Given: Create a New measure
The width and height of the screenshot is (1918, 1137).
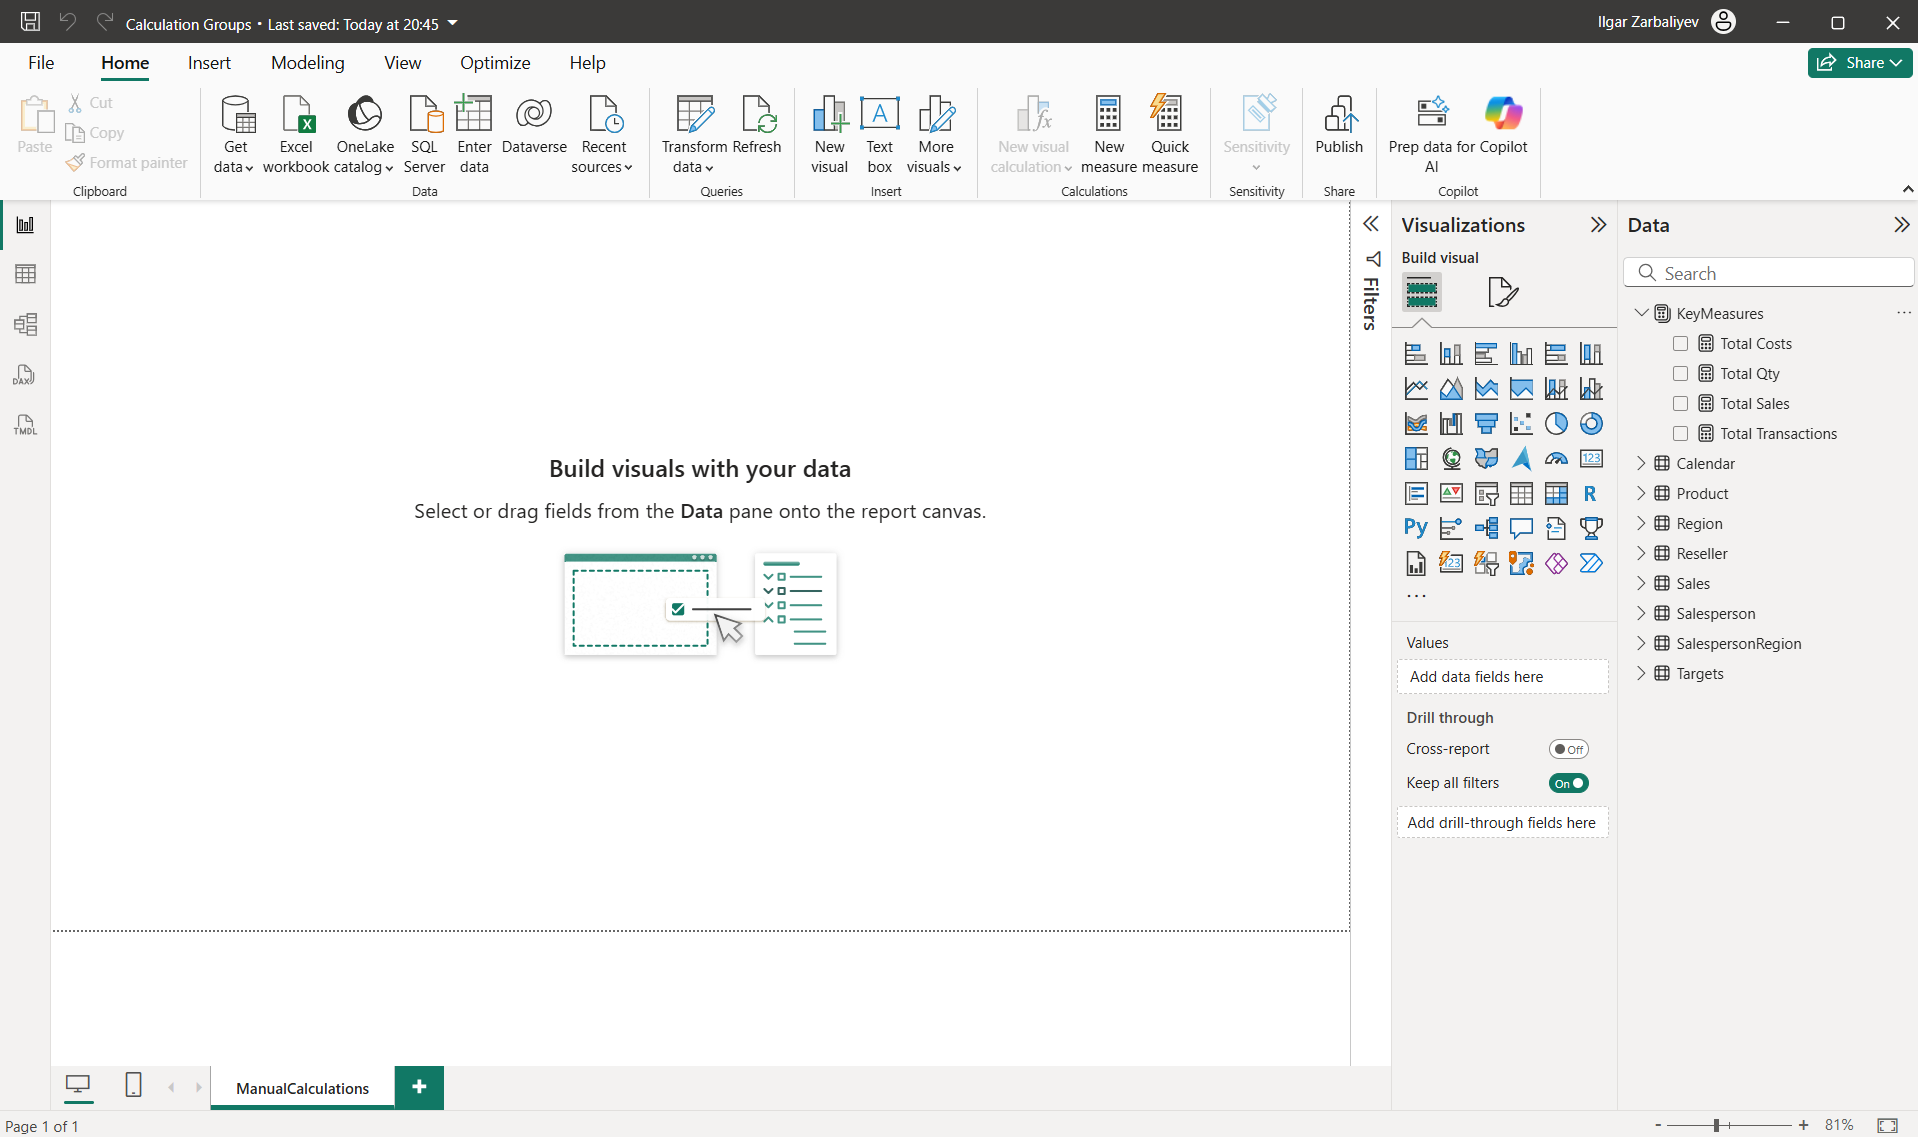Looking at the screenshot, I should (x=1109, y=135).
